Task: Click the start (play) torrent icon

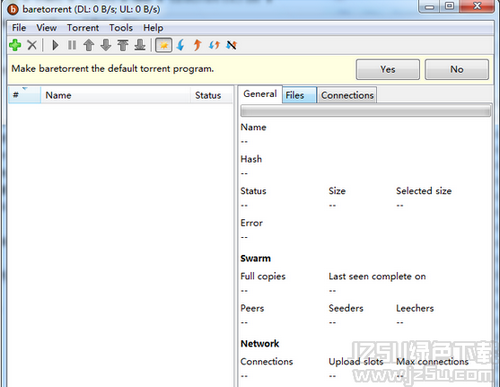Action: click(x=55, y=45)
